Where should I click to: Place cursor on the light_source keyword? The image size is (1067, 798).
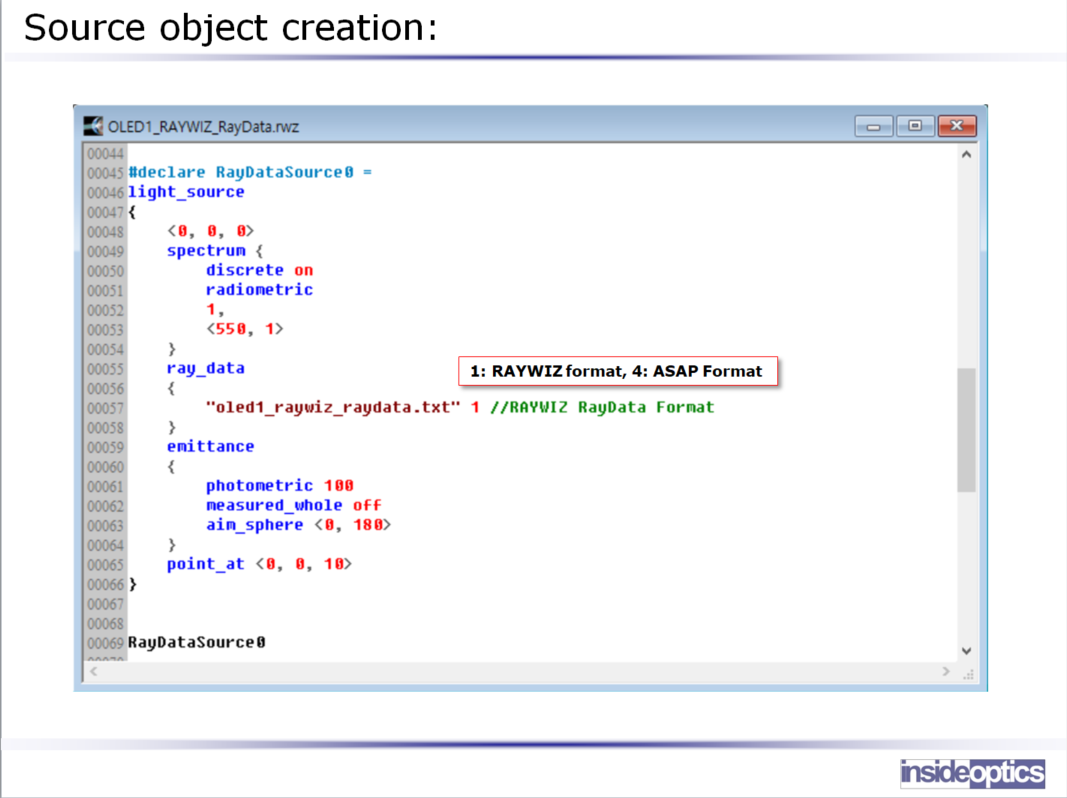186,192
